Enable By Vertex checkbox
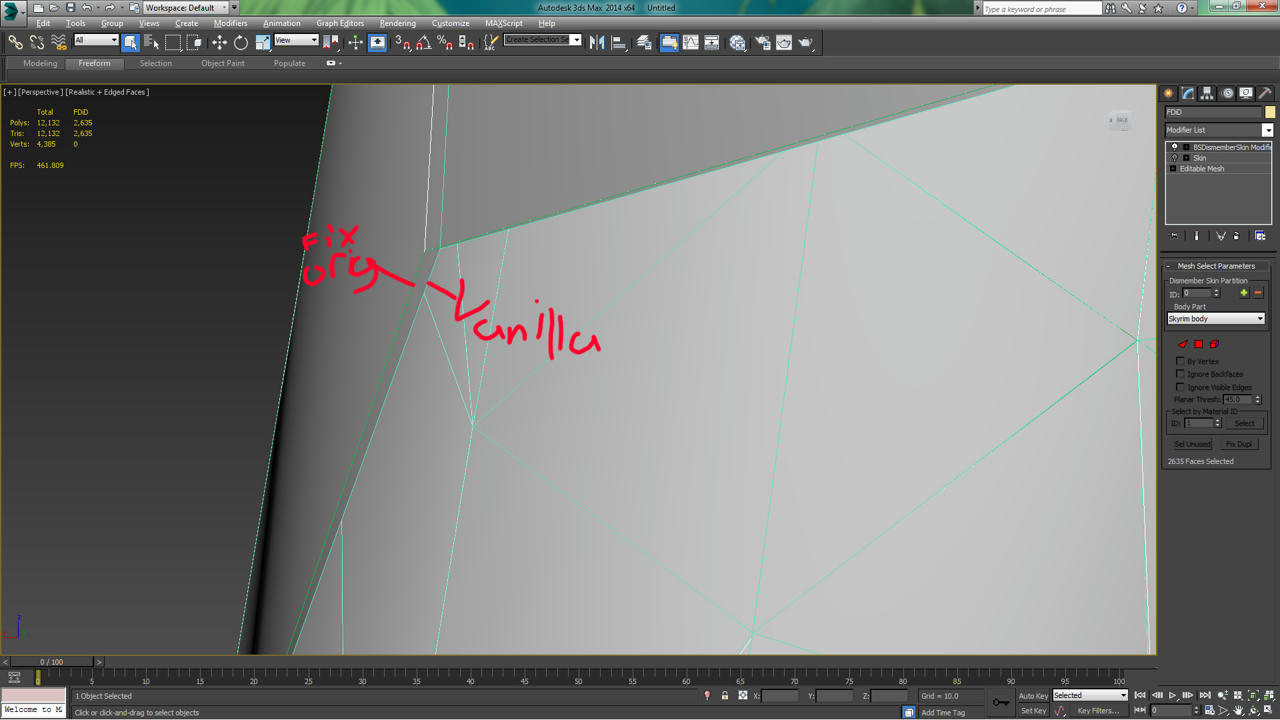The height and width of the screenshot is (720, 1280). point(1180,361)
